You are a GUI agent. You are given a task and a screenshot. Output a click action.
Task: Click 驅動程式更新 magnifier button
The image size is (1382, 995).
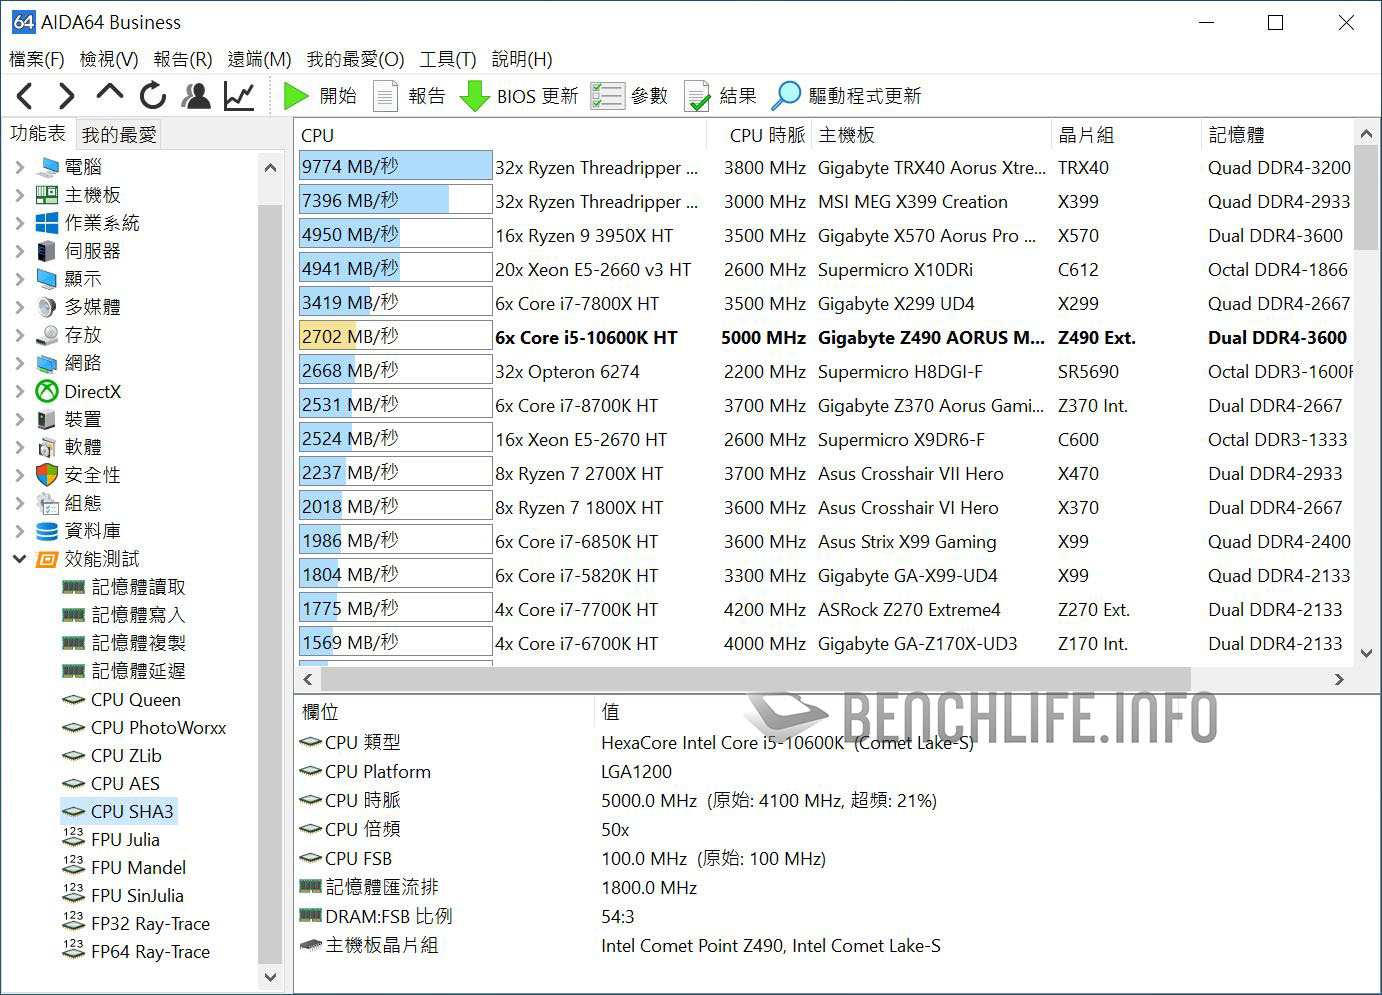click(787, 96)
